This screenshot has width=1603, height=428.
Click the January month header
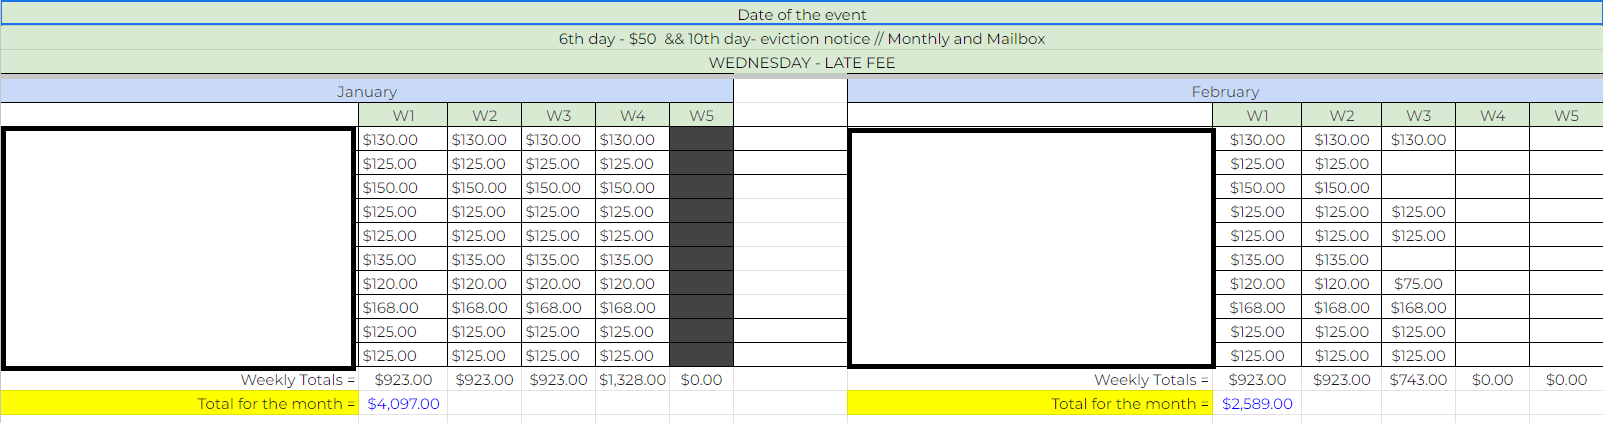(366, 91)
